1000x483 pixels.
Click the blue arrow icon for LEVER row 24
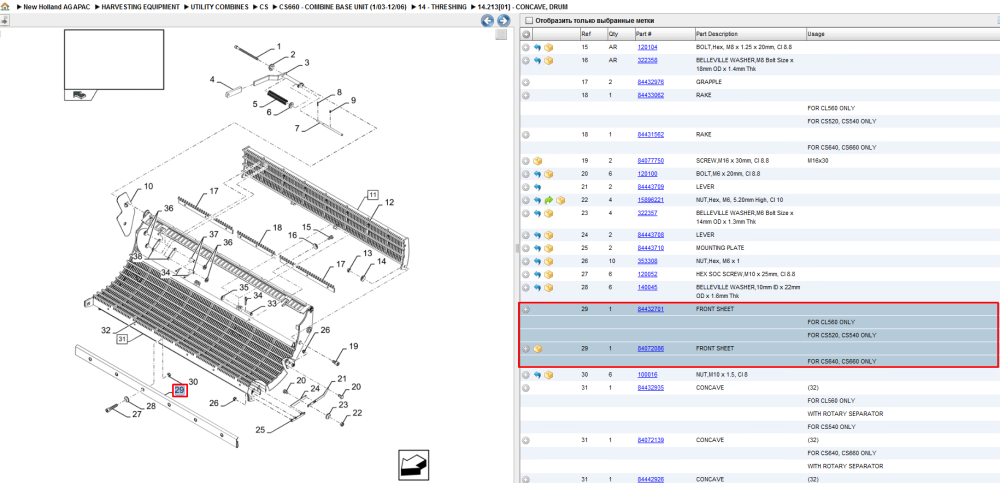pos(537,235)
